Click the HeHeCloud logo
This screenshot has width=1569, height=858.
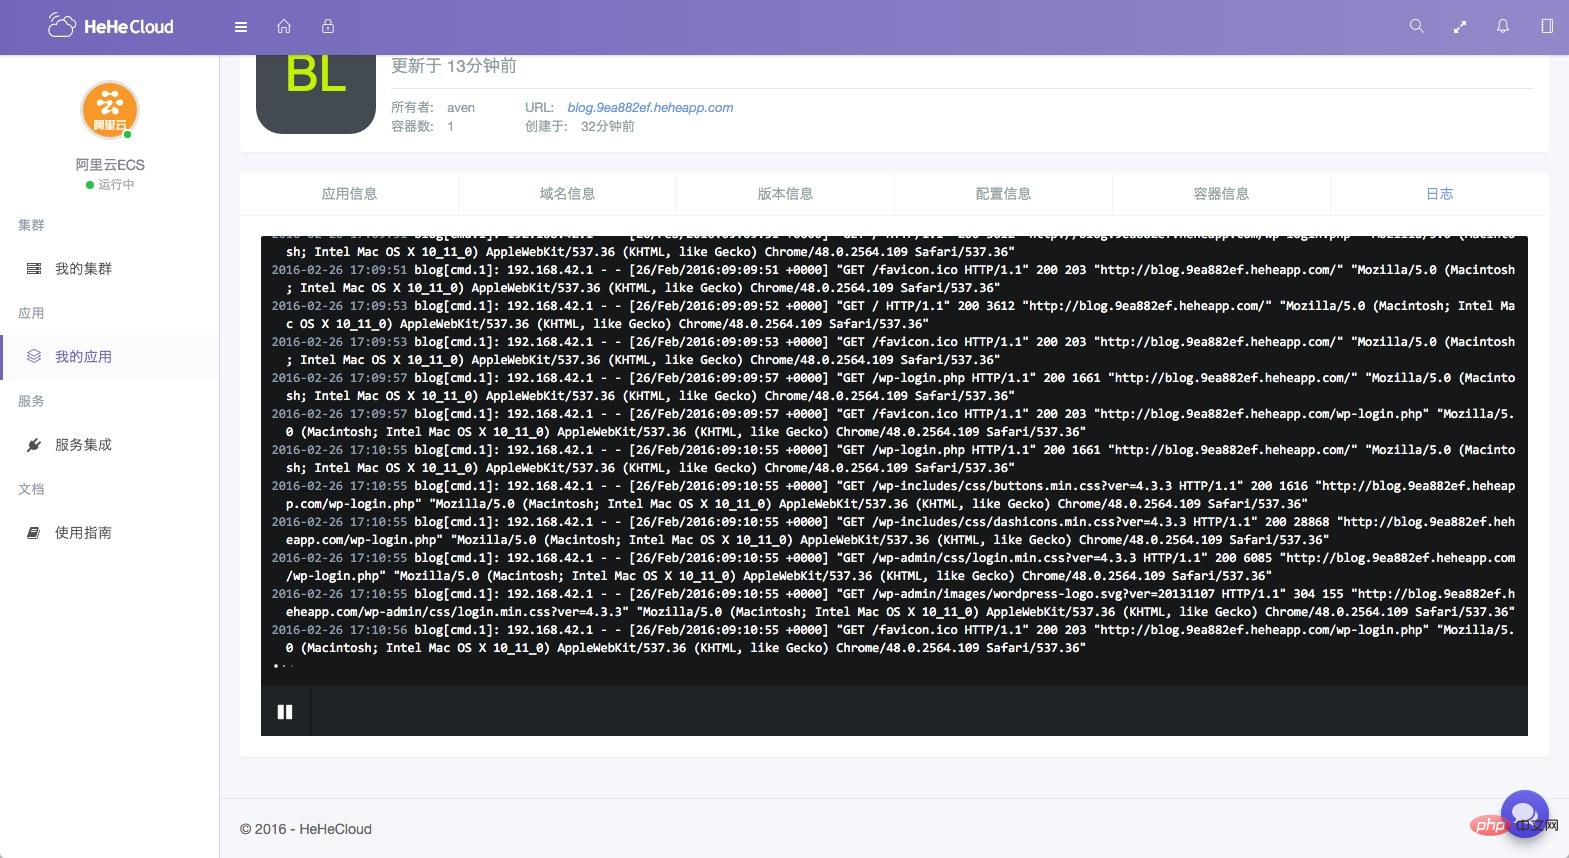coord(111,27)
